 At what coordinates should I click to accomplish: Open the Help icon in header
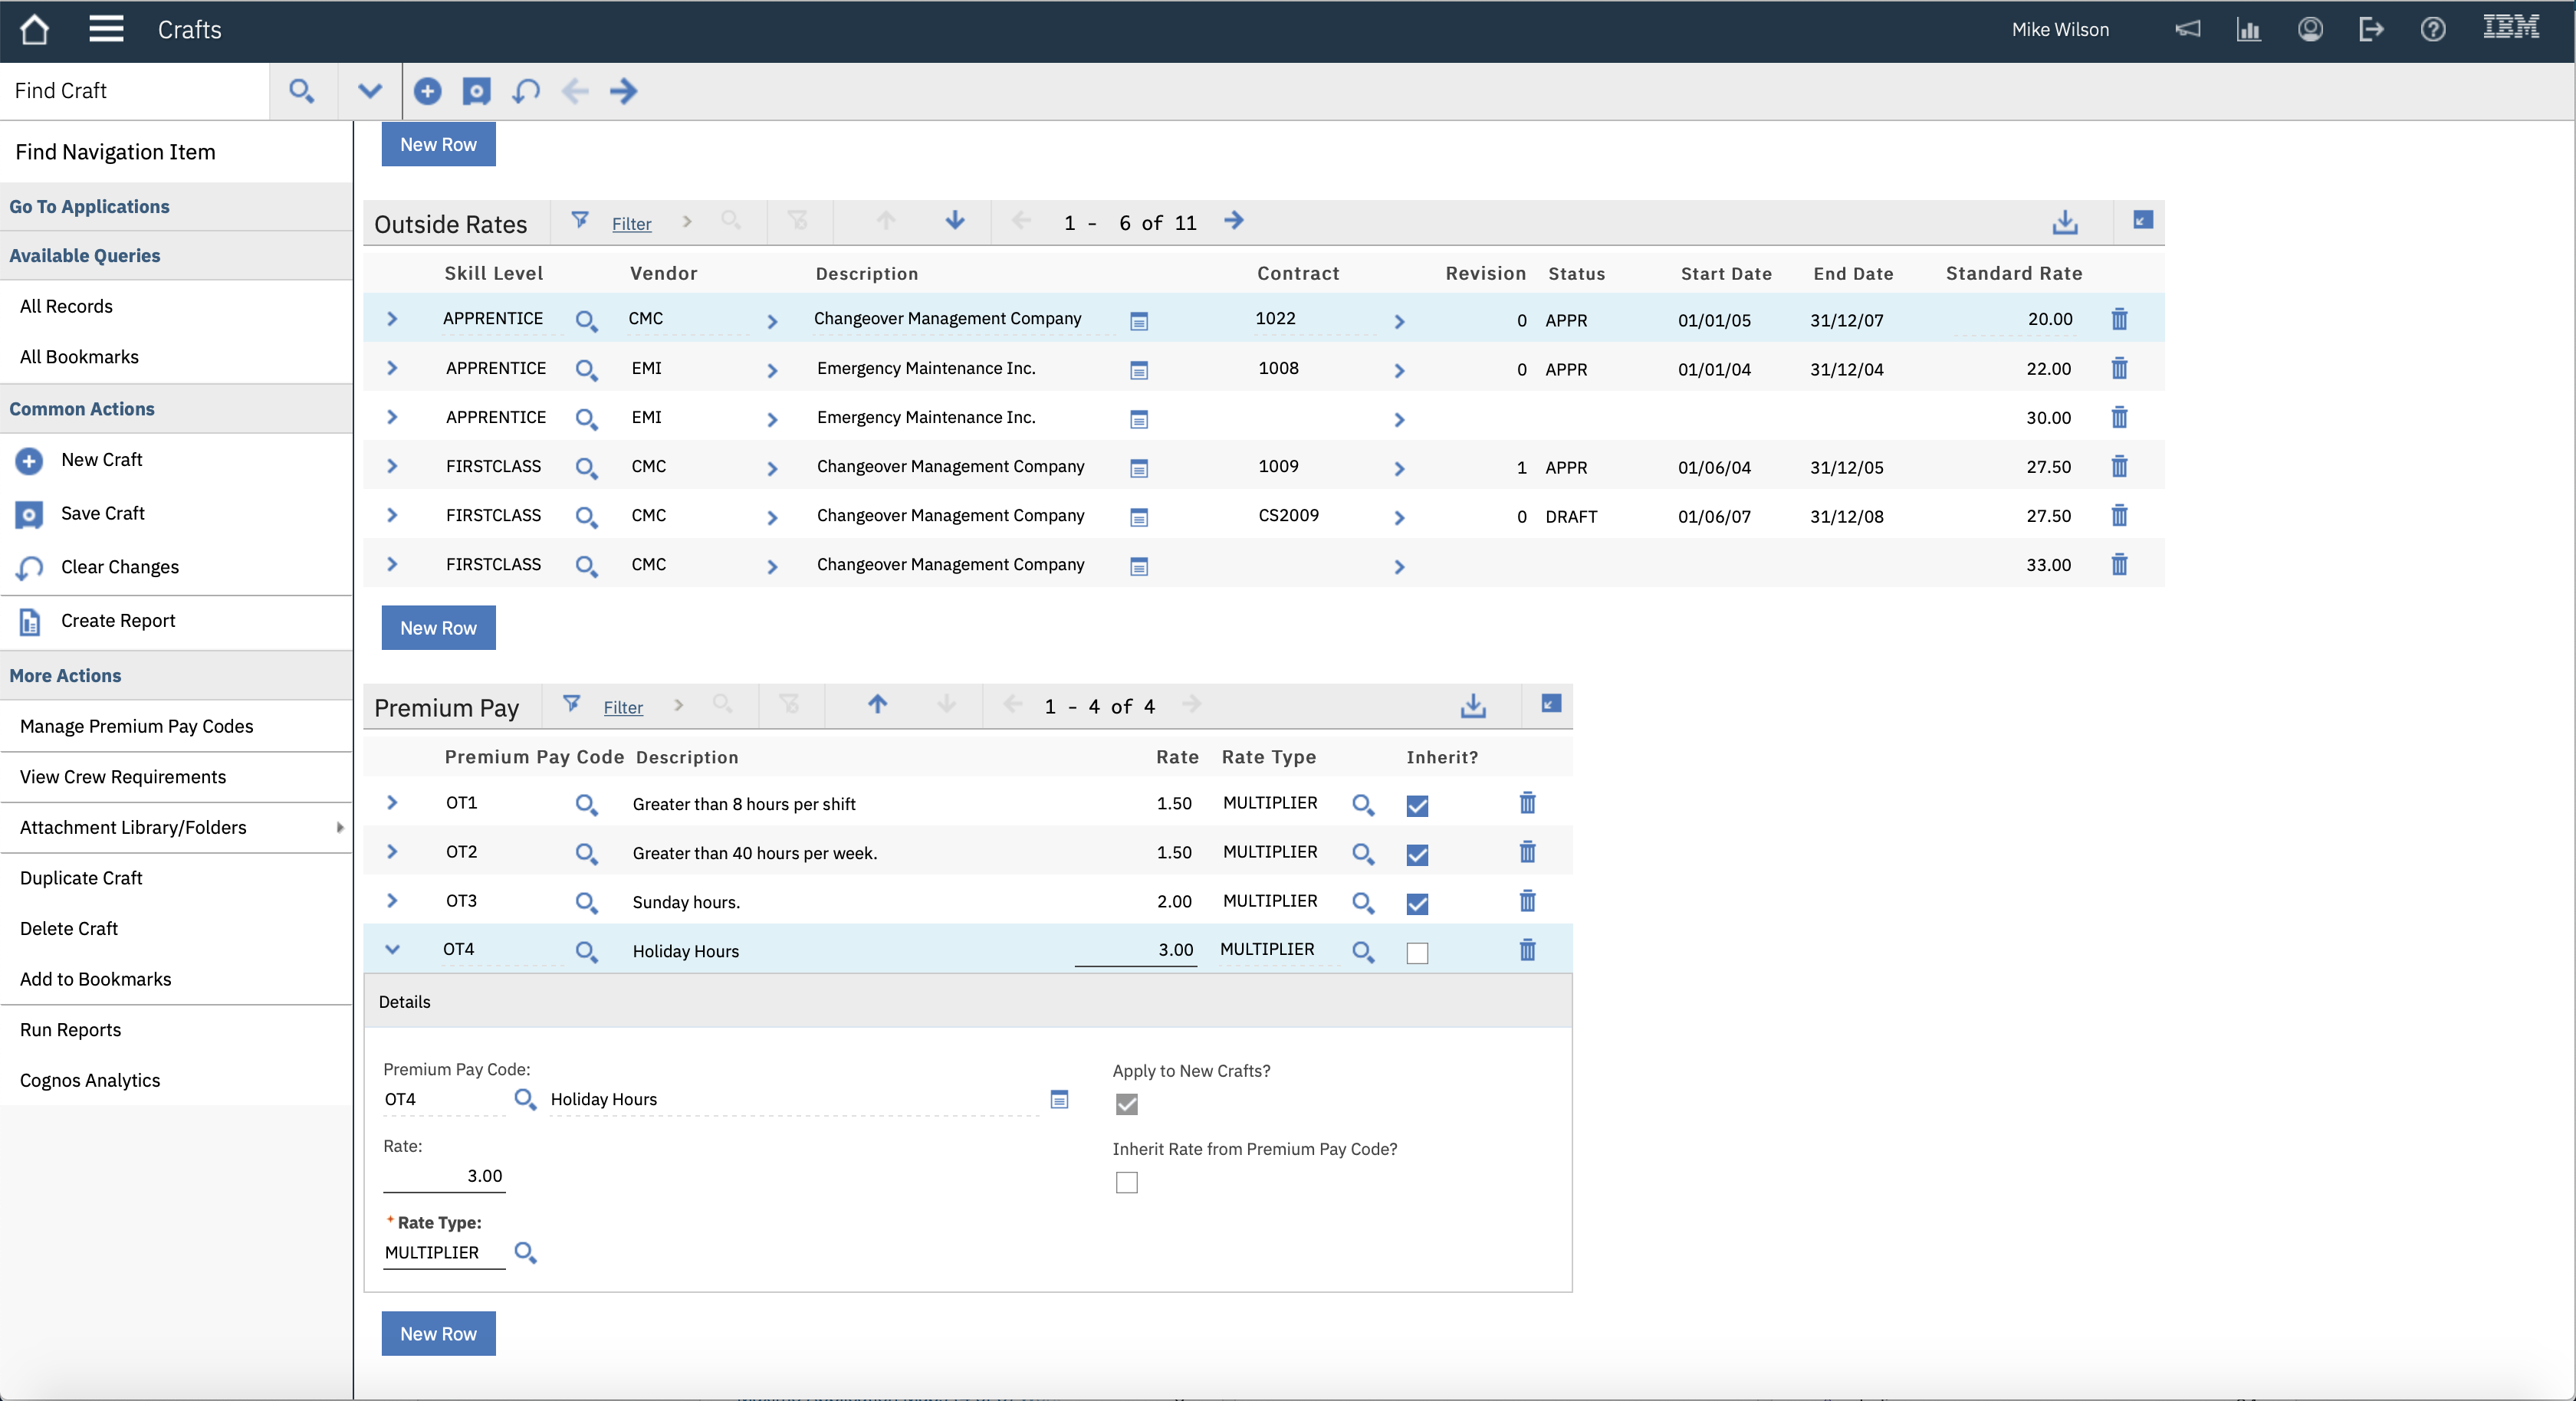[2432, 29]
